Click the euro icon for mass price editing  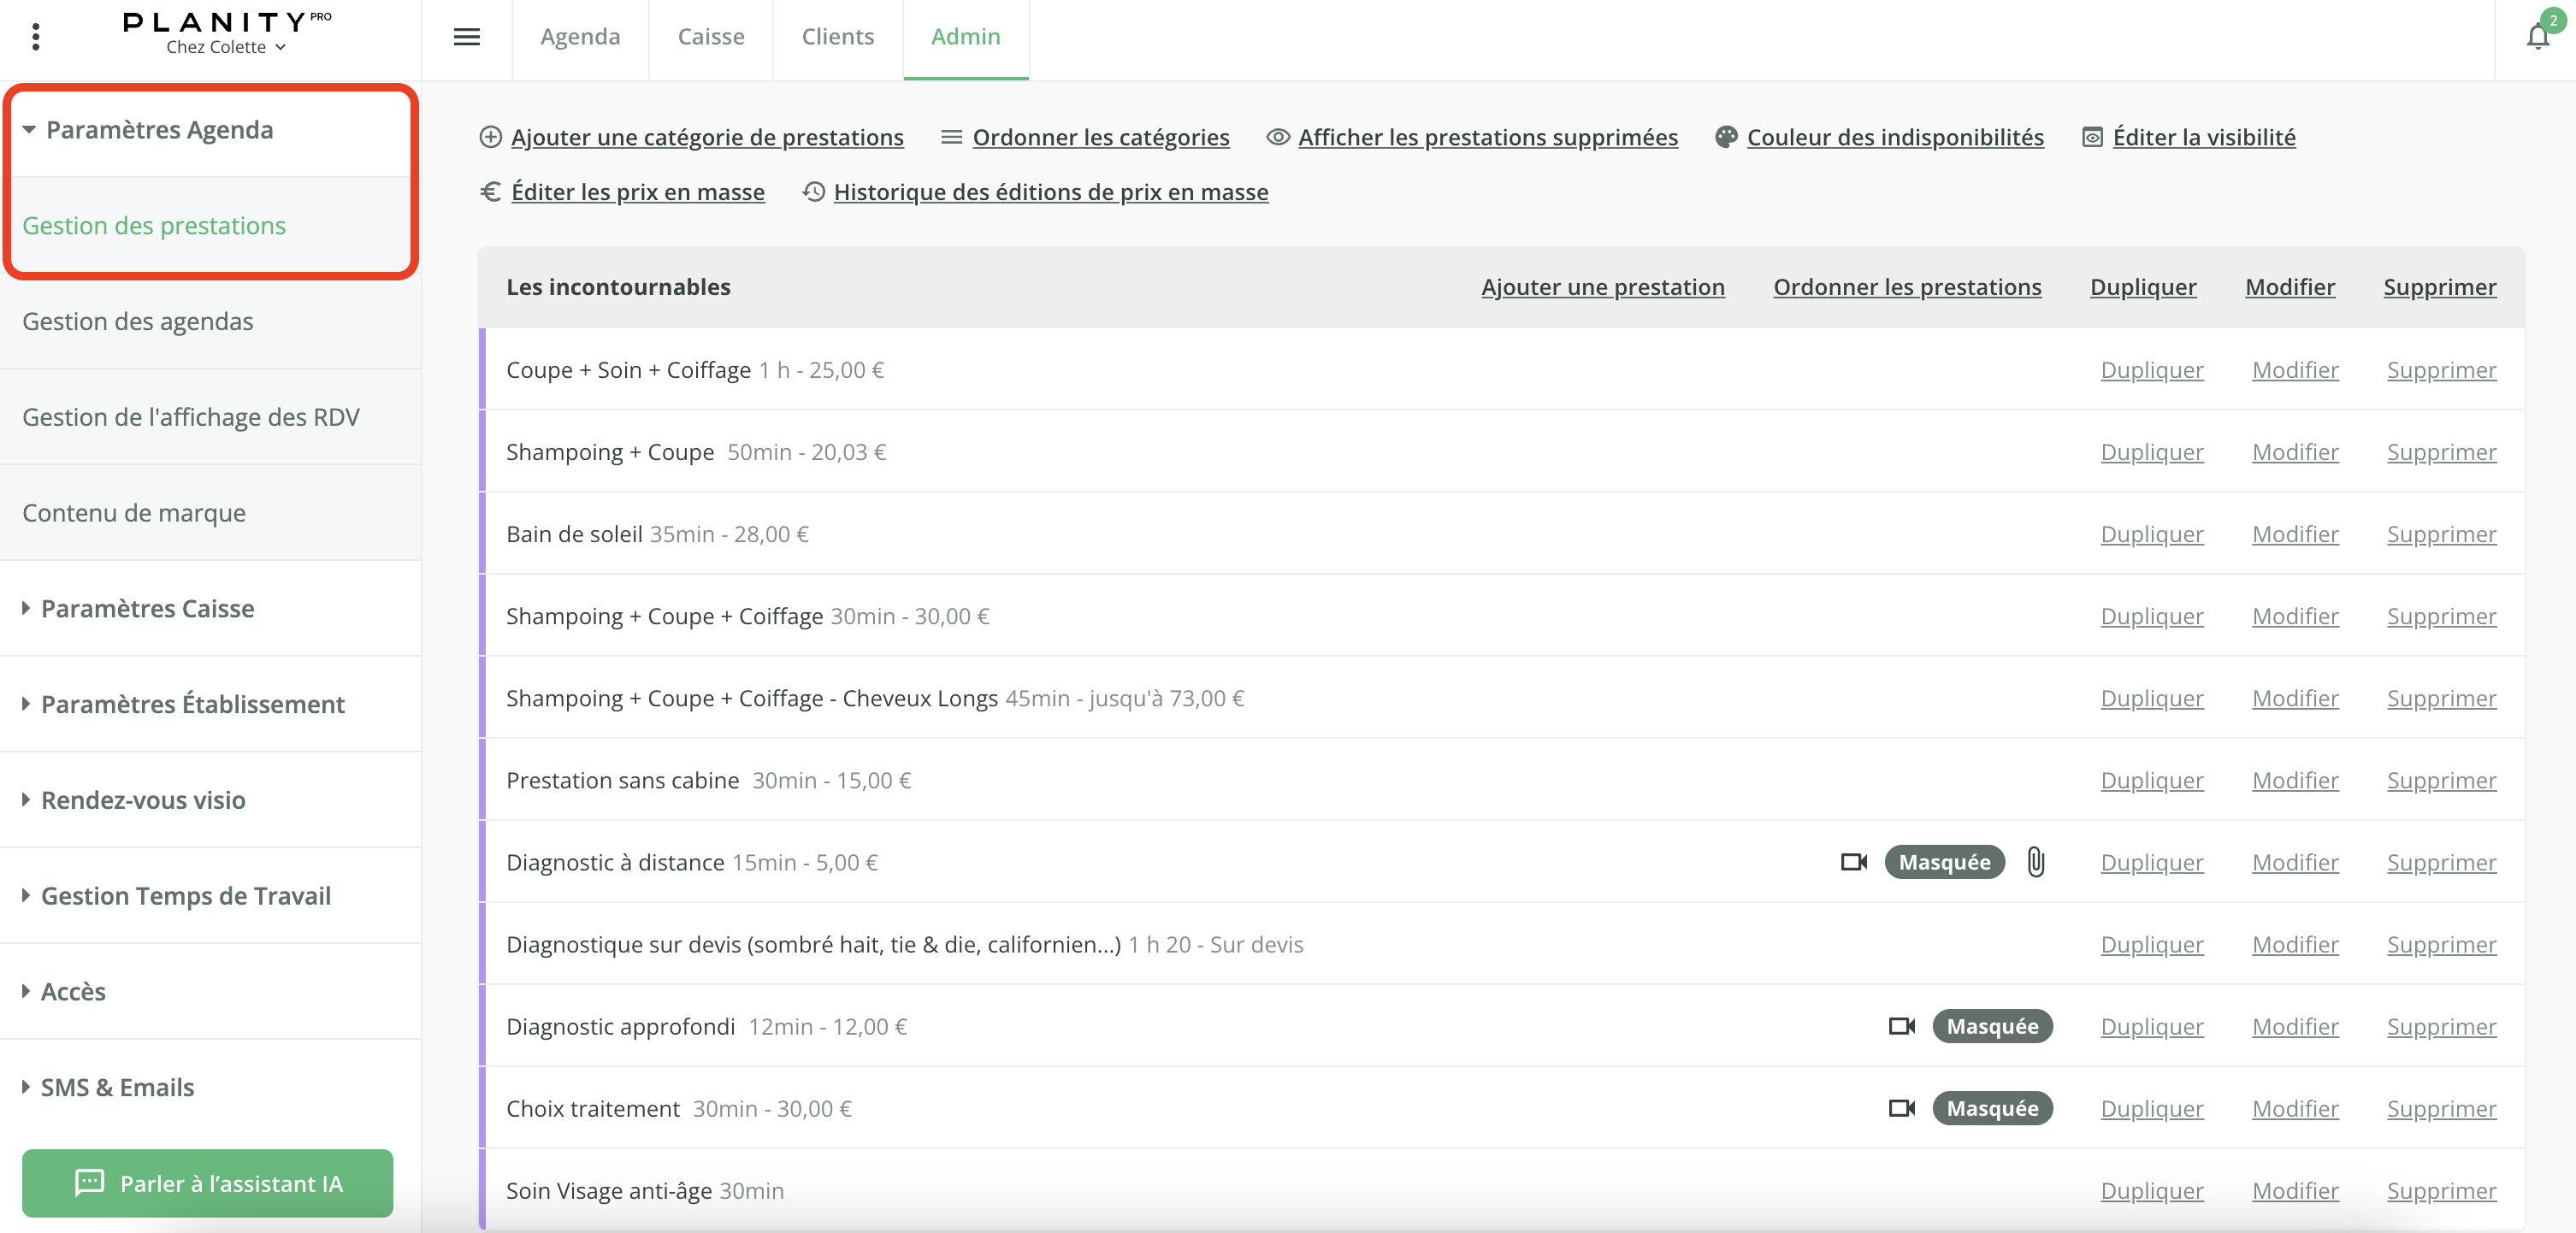coord(490,191)
